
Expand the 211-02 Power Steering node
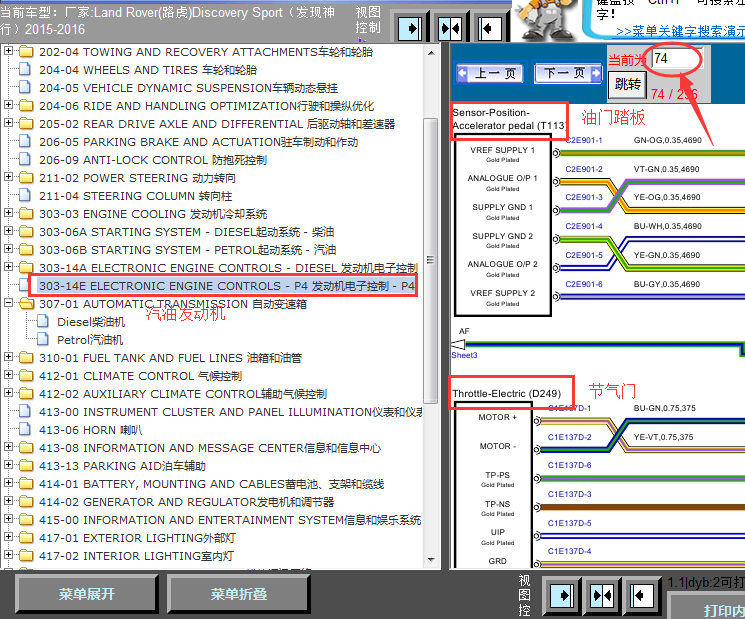click(x=8, y=176)
